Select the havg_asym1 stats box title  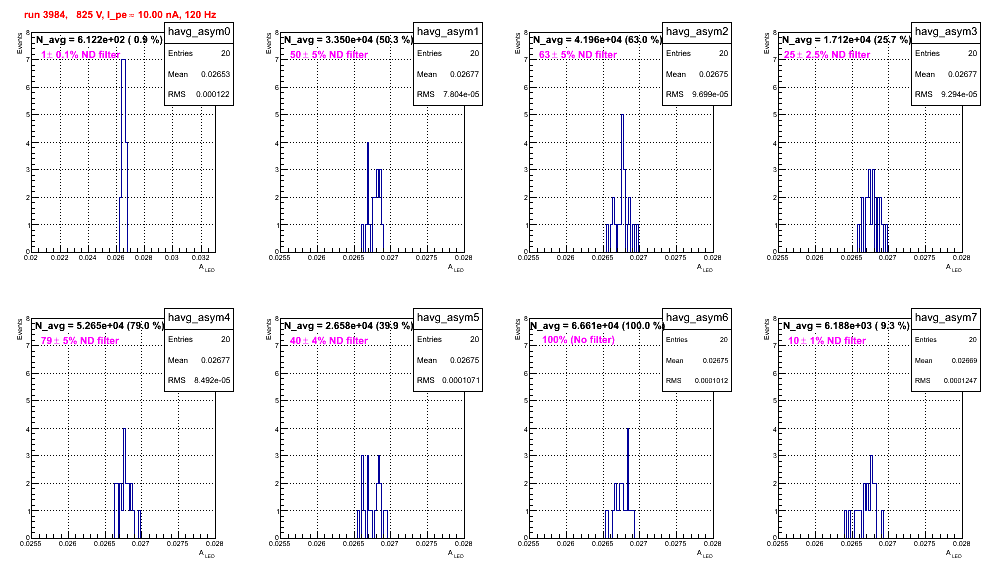[448, 31]
